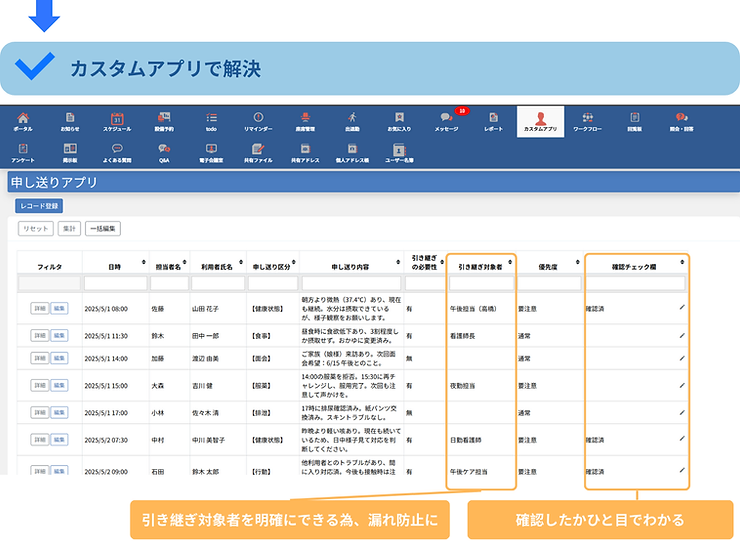Select the カスタムアプリ tab
Screen dimensions: 740x549
tap(540, 120)
